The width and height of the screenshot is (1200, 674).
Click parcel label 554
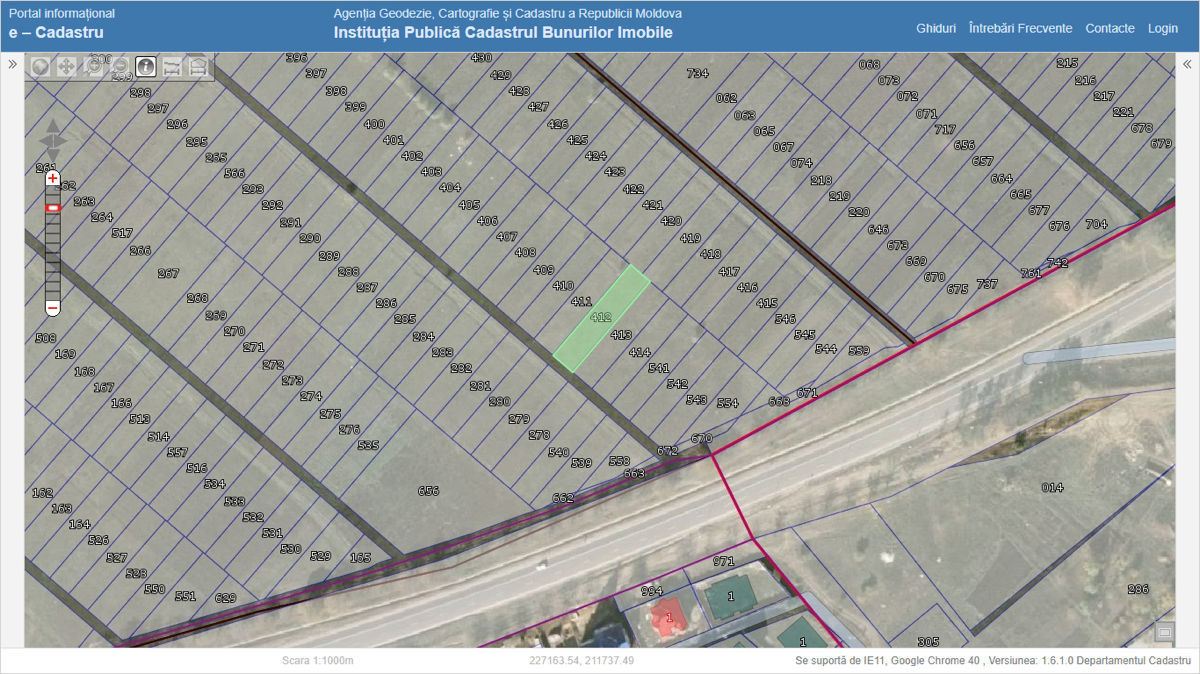coord(727,404)
